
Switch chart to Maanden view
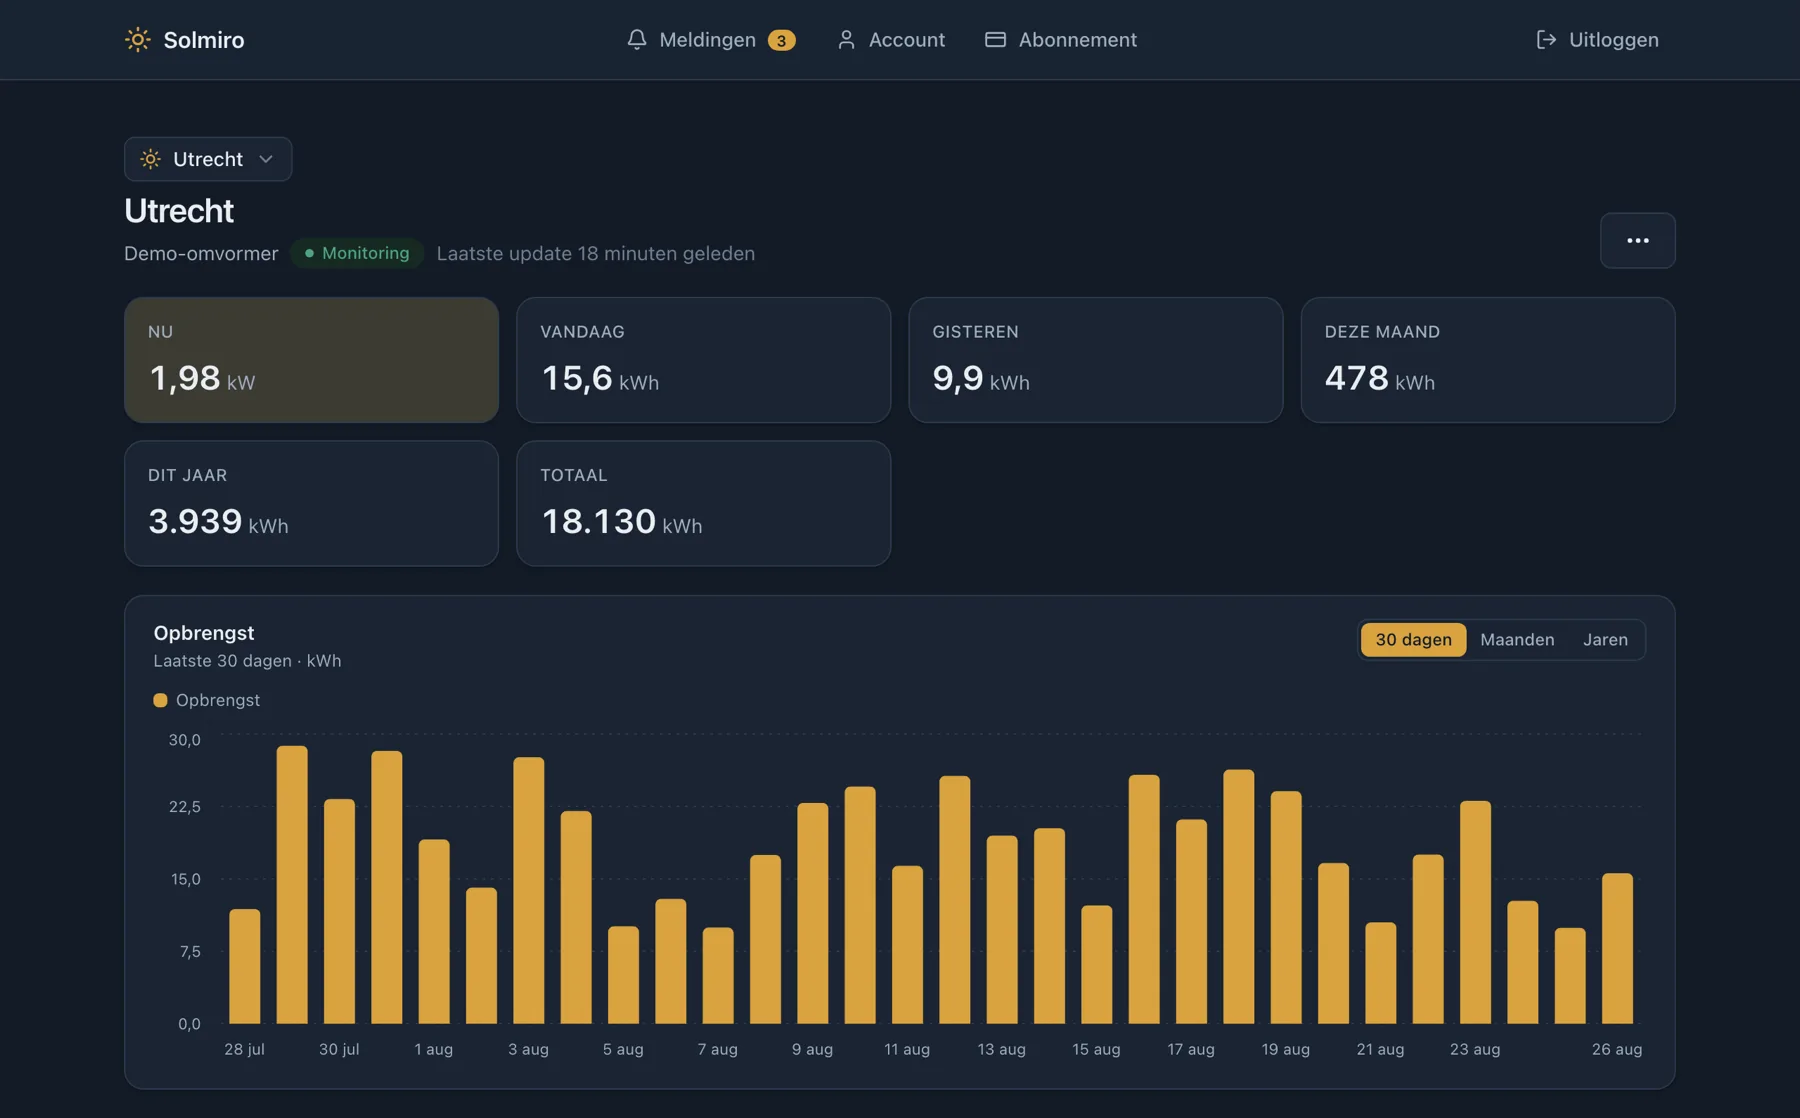[1517, 639]
